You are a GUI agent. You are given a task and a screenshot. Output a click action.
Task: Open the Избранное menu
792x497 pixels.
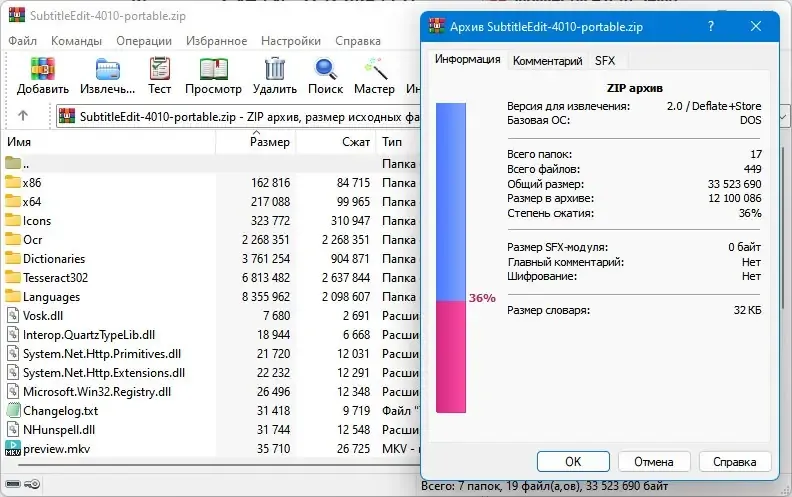[x=217, y=41]
